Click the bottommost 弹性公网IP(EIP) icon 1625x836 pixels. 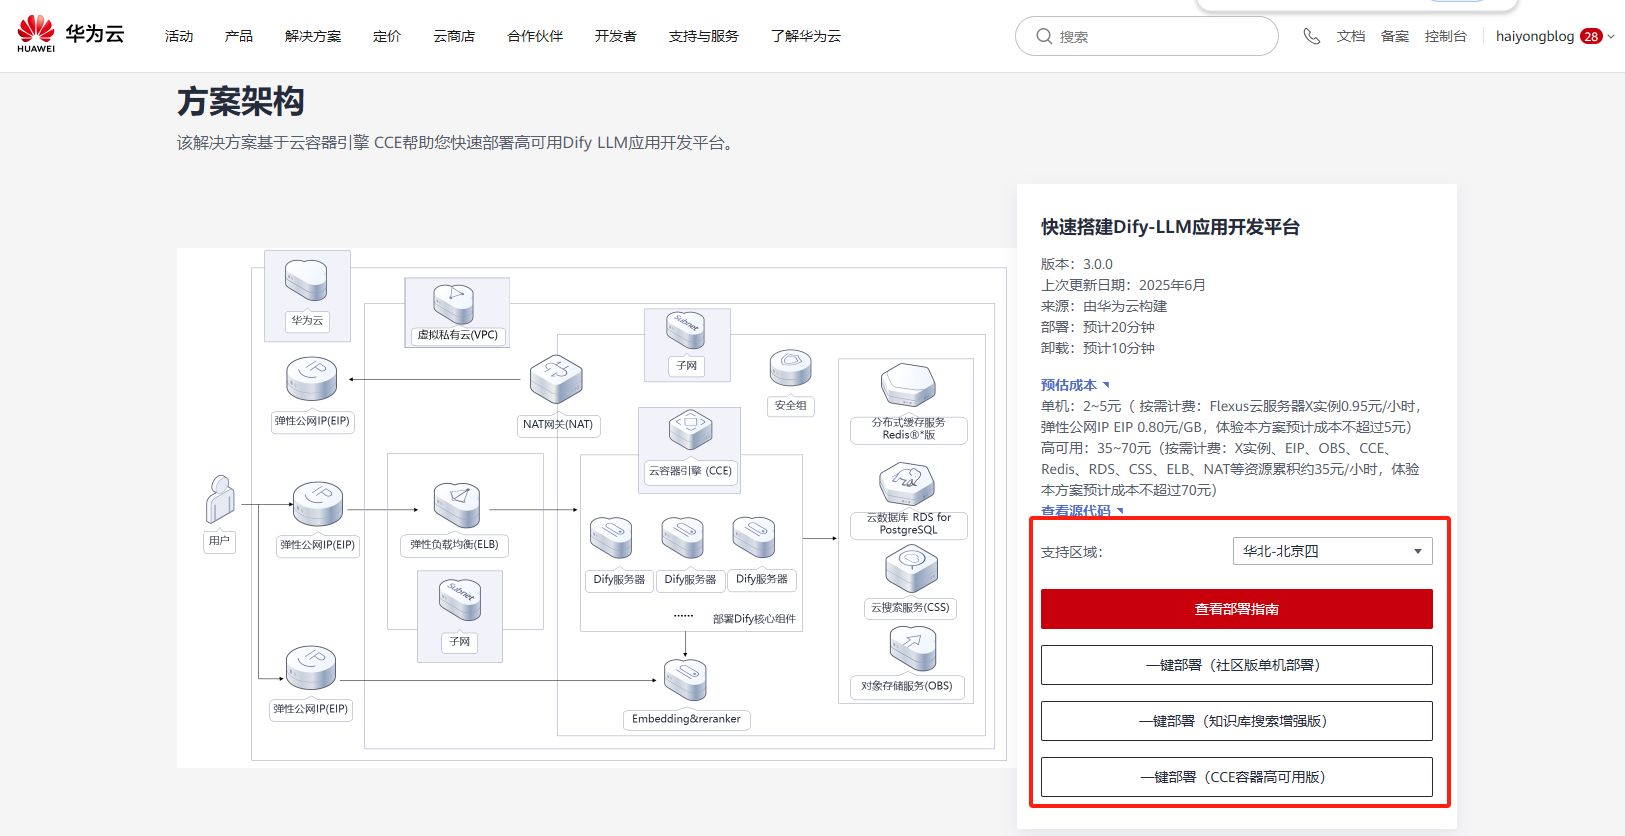pos(311,668)
